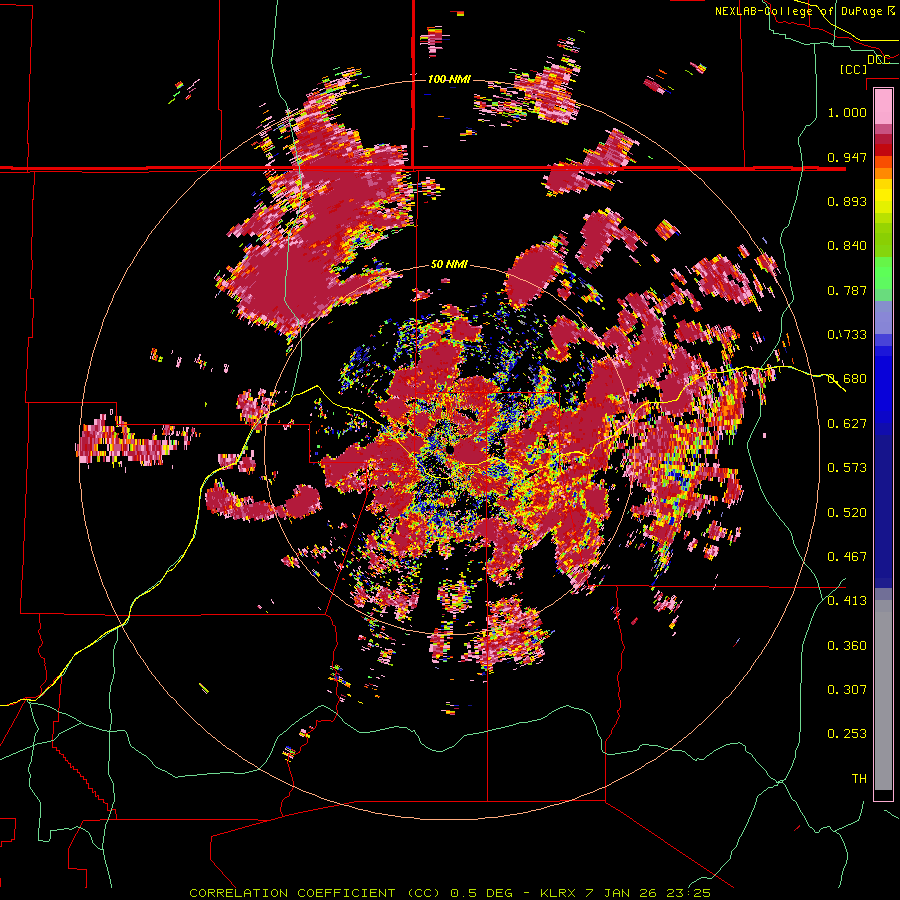The width and height of the screenshot is (900, 900).
Task: Click the 0.413 legend value
Action: pos(847,601)
